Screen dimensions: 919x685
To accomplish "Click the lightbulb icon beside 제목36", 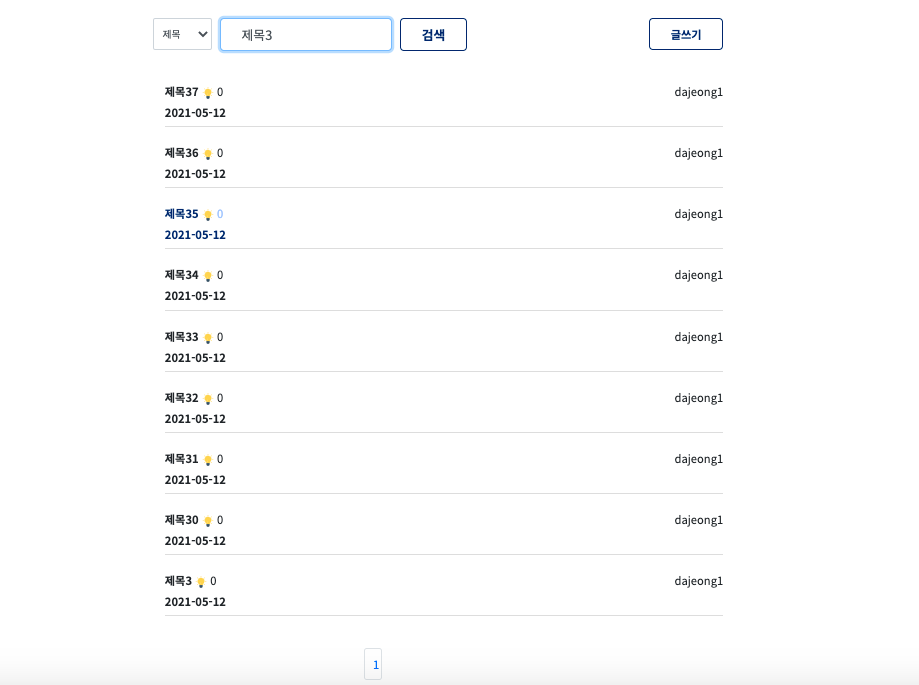I will coord(207,153).
